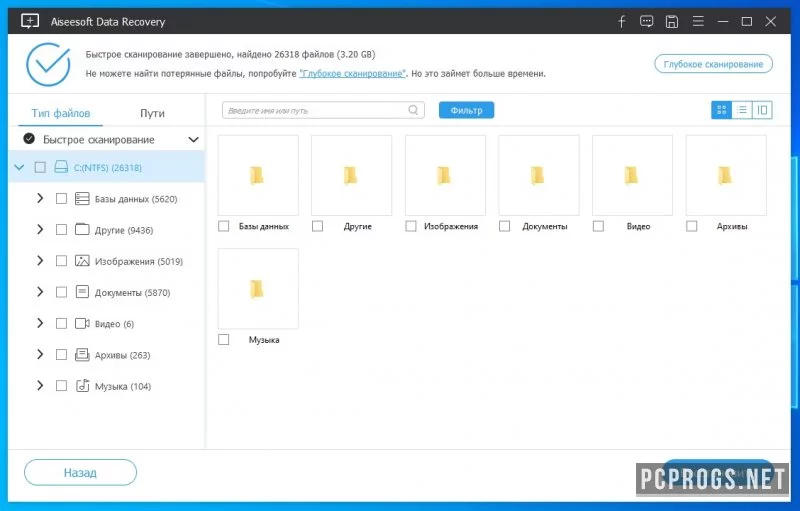Switch to content preview view
Screen dimensions: 800x511
point(762,110)
